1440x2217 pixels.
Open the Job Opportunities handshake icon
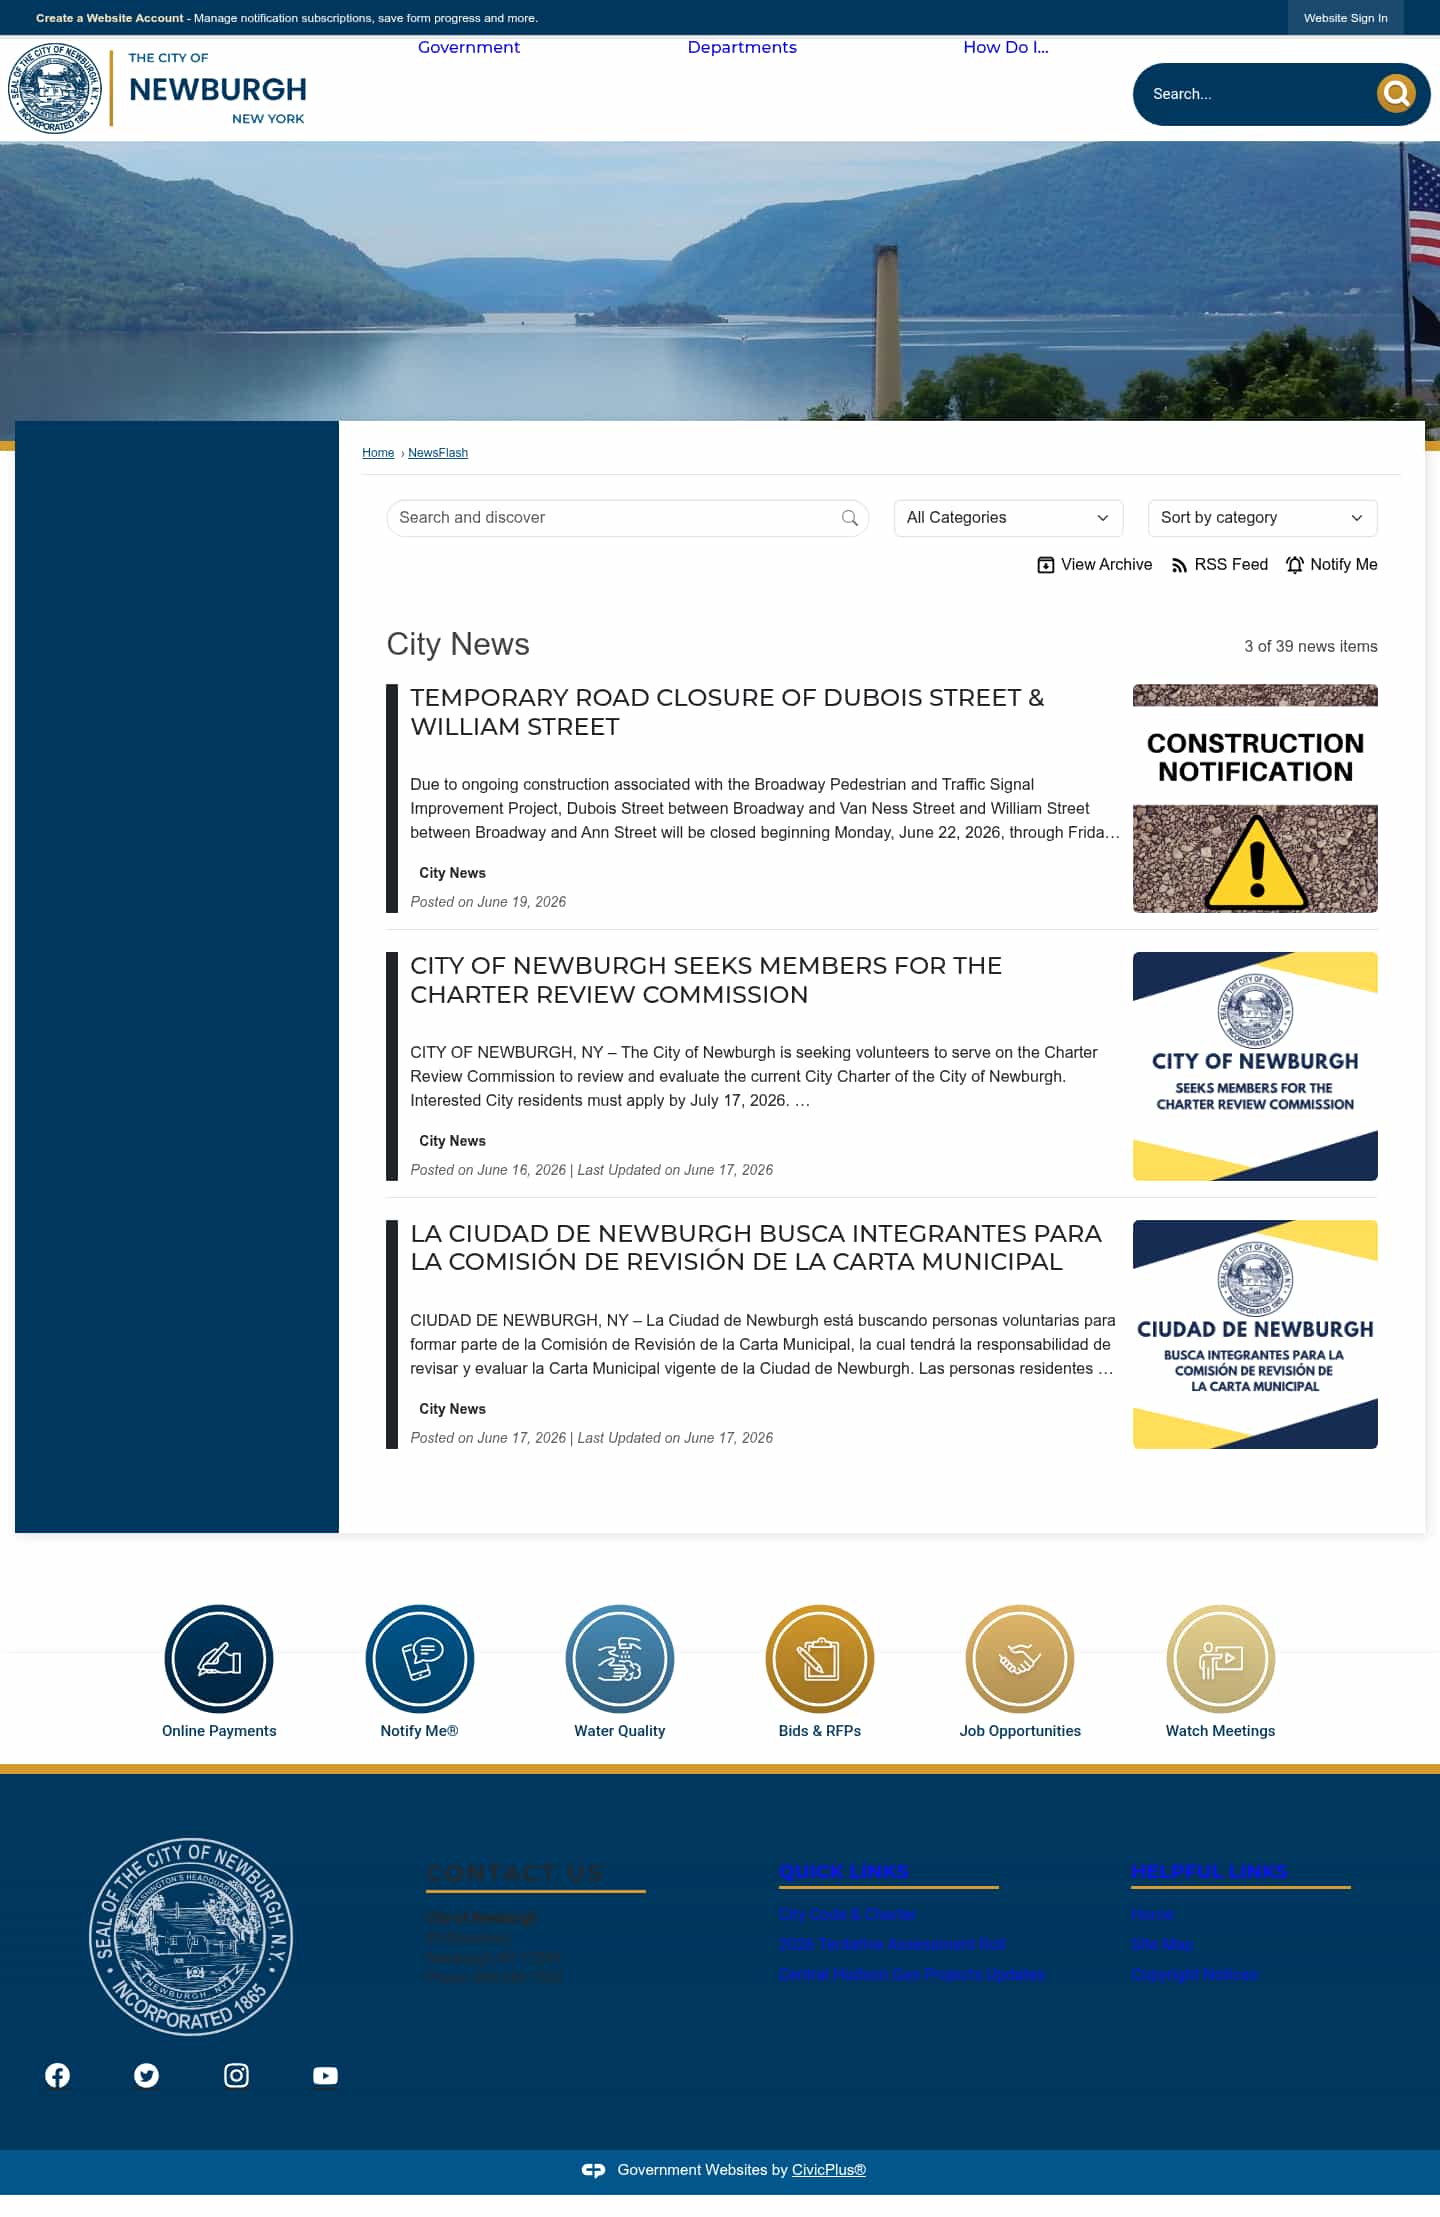[x=1020, y=1659]
